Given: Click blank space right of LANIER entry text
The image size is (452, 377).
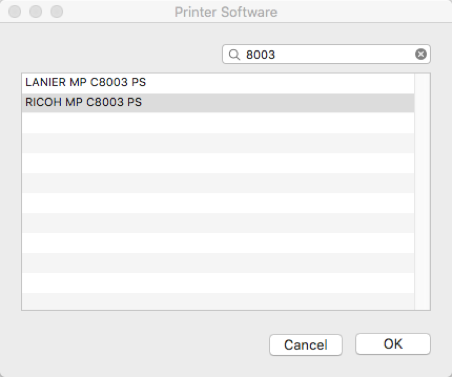Looking at the screenshot, I should (280, 83).
